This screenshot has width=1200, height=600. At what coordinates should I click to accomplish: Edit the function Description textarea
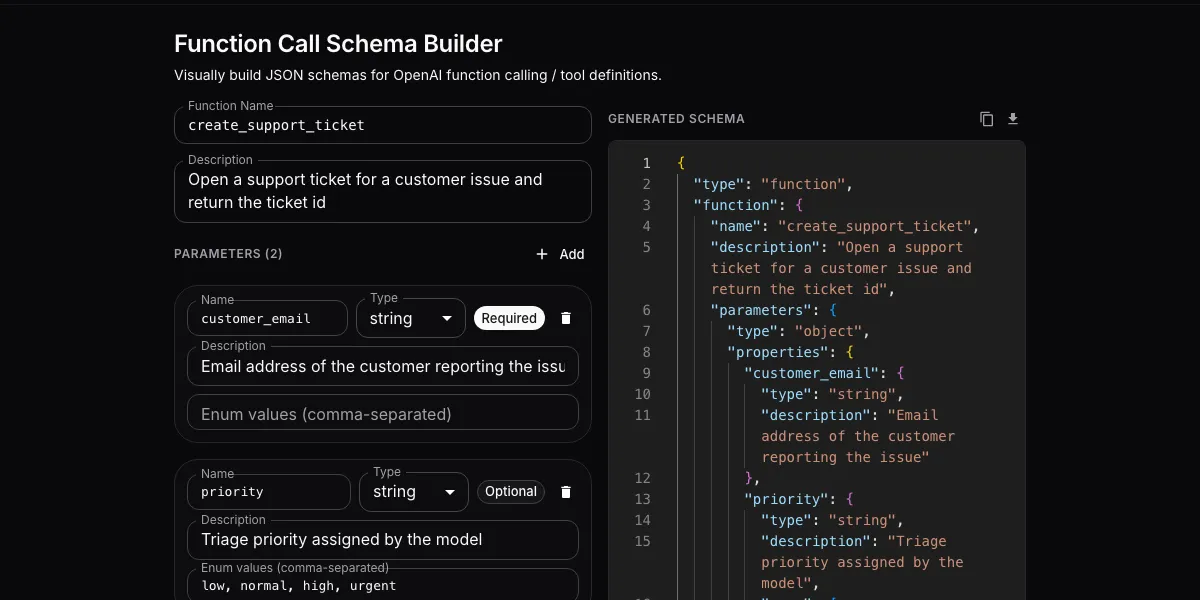point(383,191)
